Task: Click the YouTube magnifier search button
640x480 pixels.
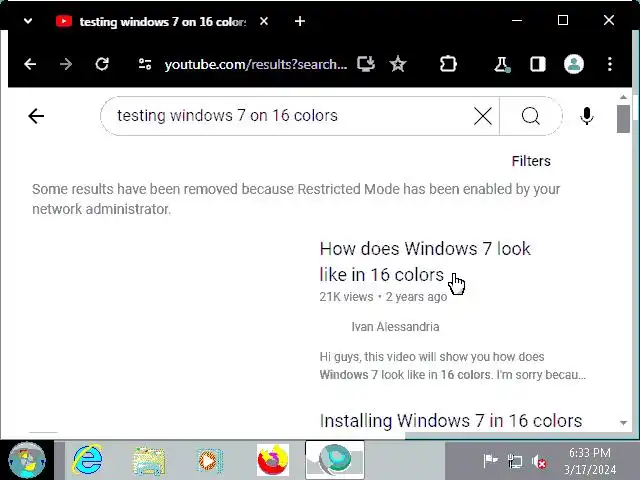Action: click(531, 116)
